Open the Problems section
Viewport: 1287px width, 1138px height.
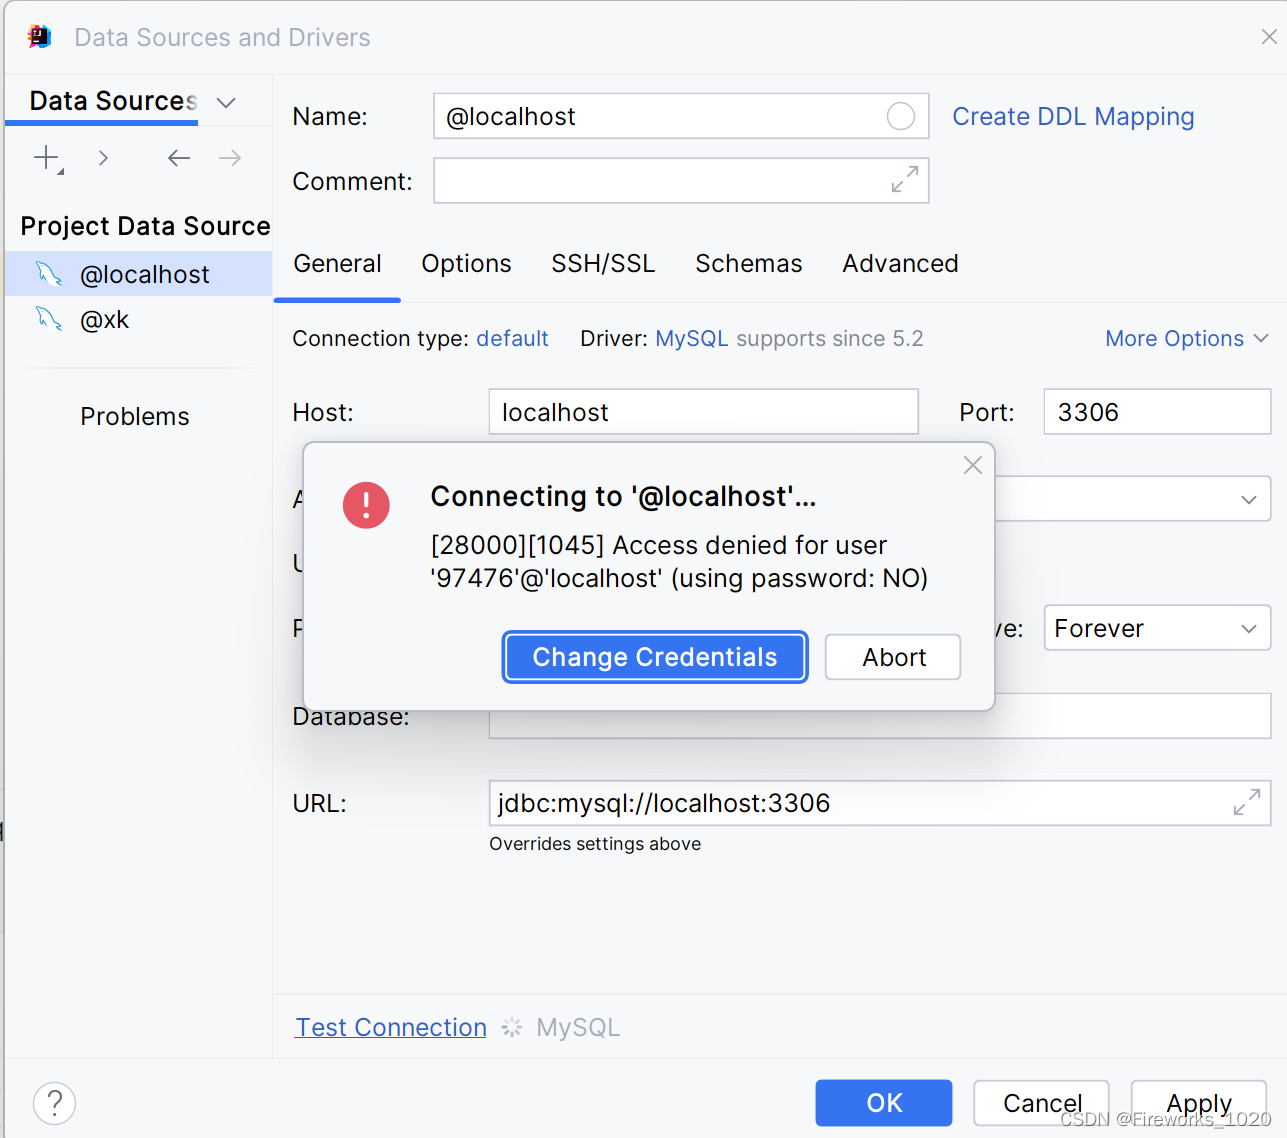(x=135, y=416)
